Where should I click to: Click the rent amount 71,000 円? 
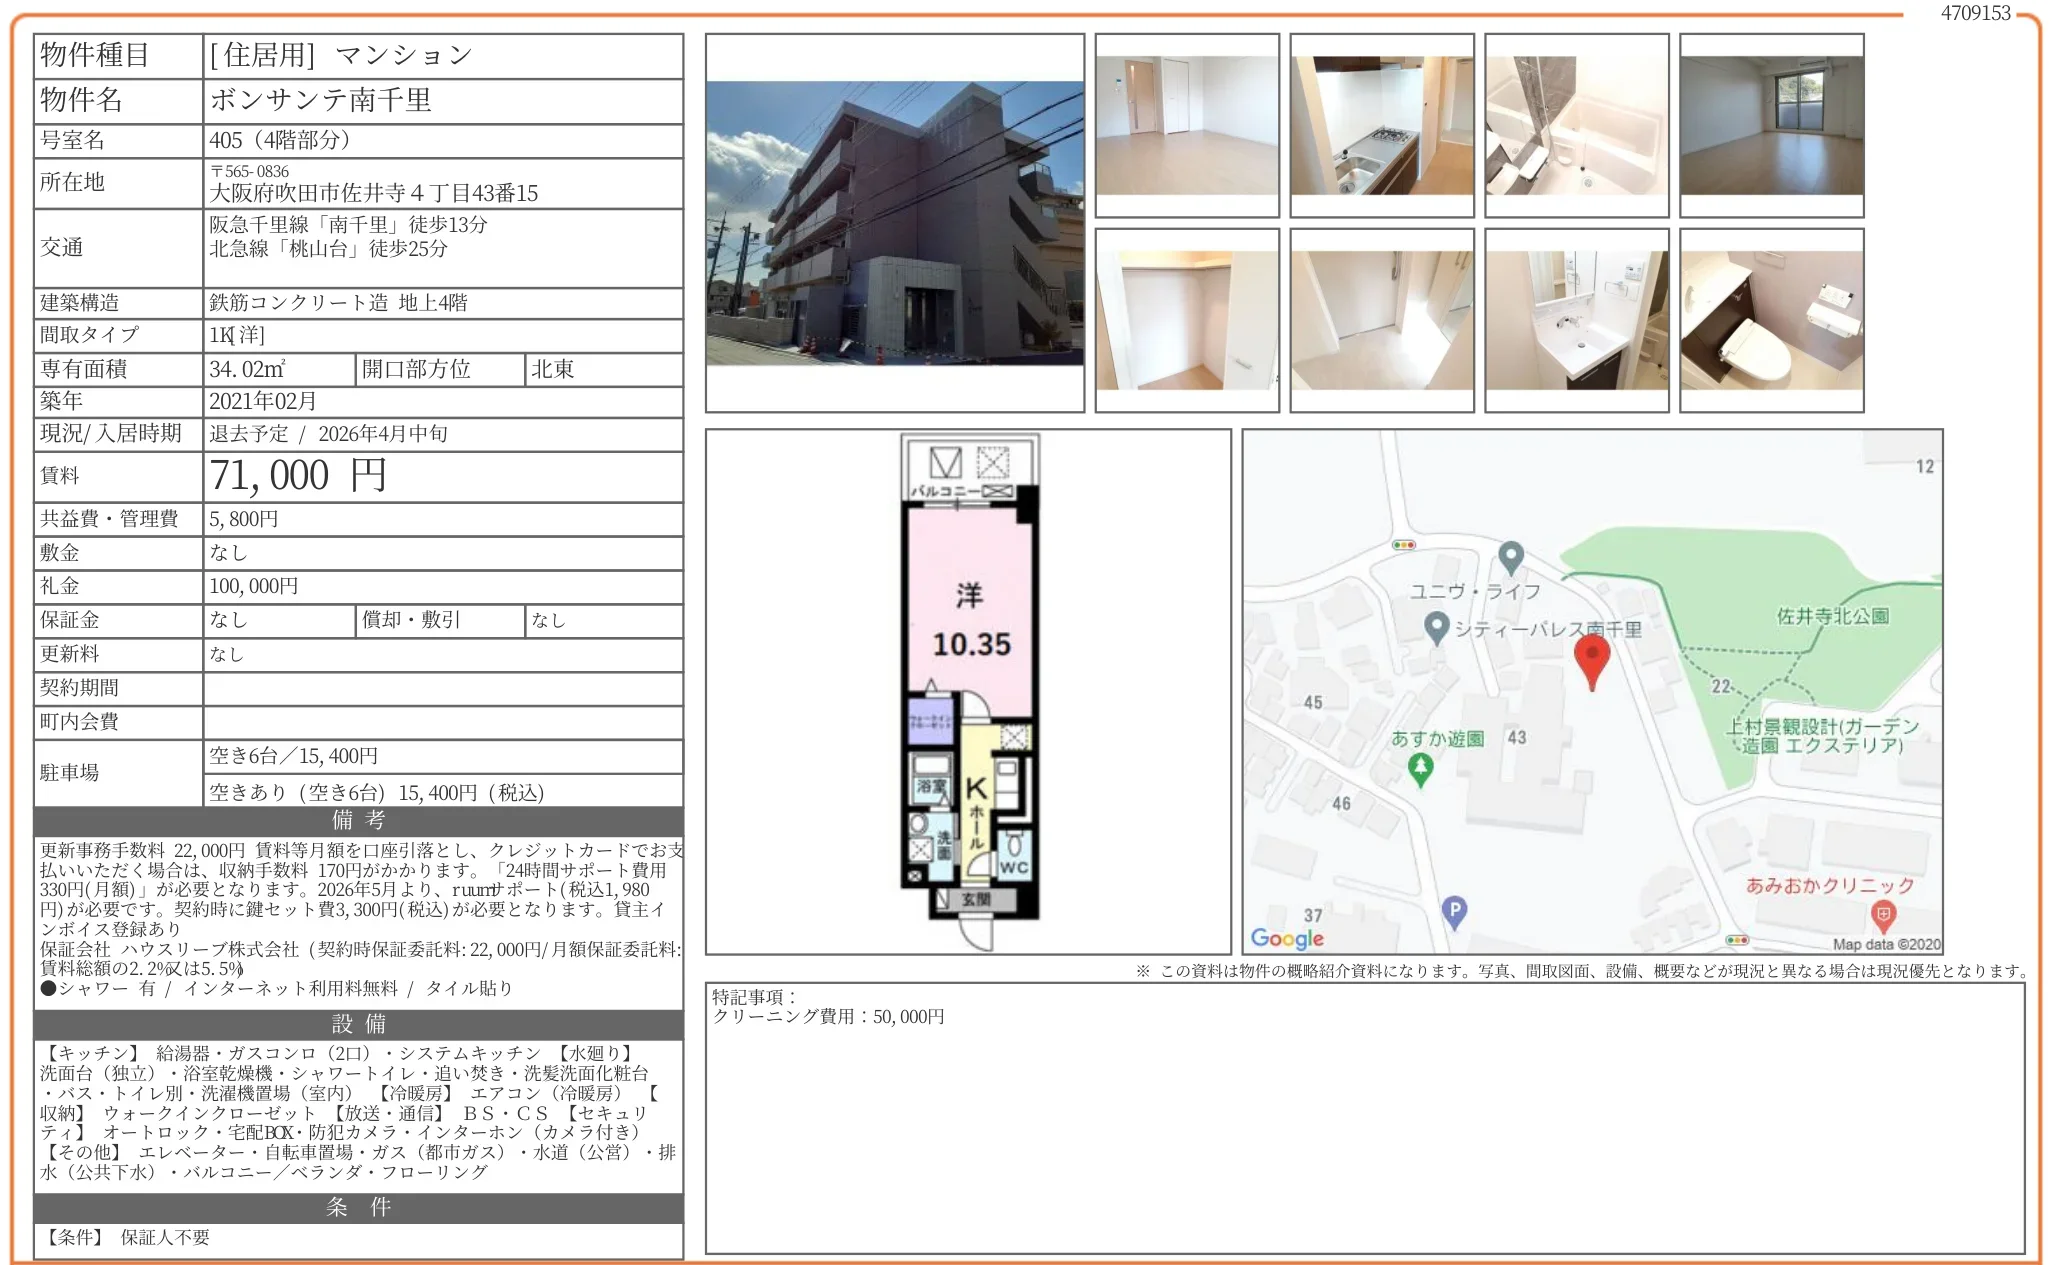[298, 476]
